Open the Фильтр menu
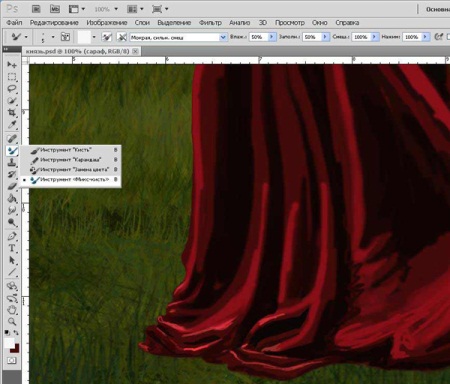This screenshot has width=450, height=384. [210, 23]
